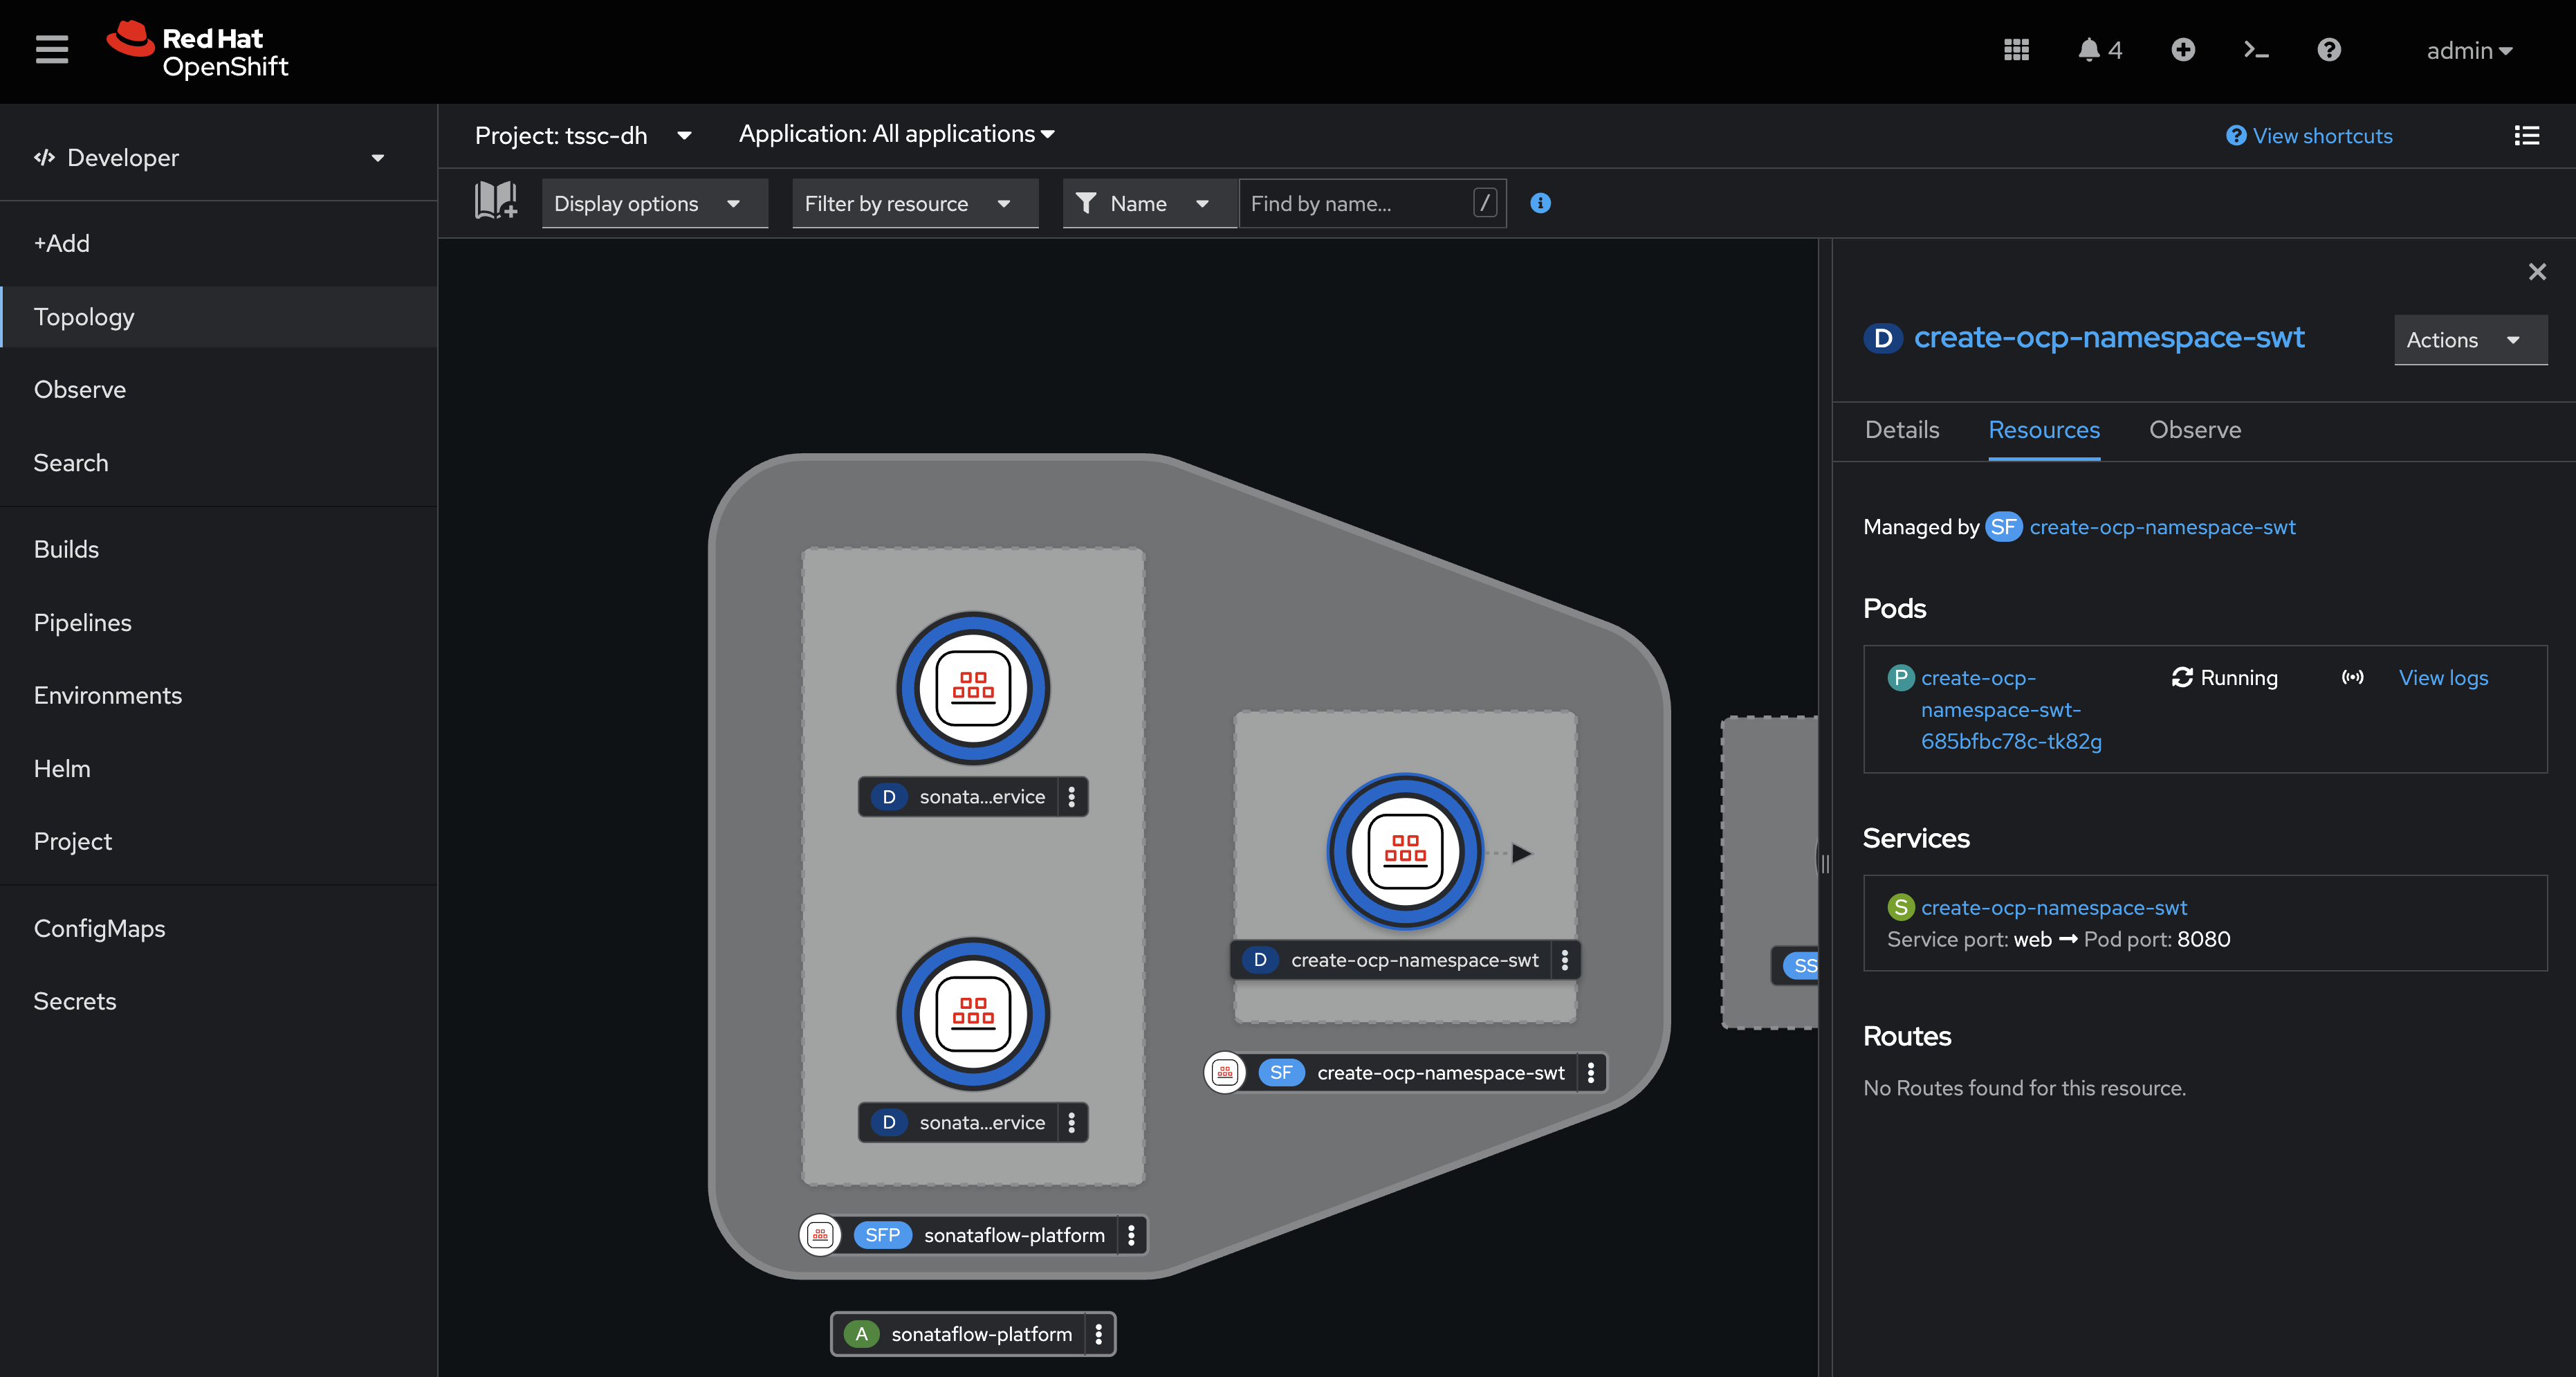Click the Red Hat OpenShift logo

pos(197,49)
